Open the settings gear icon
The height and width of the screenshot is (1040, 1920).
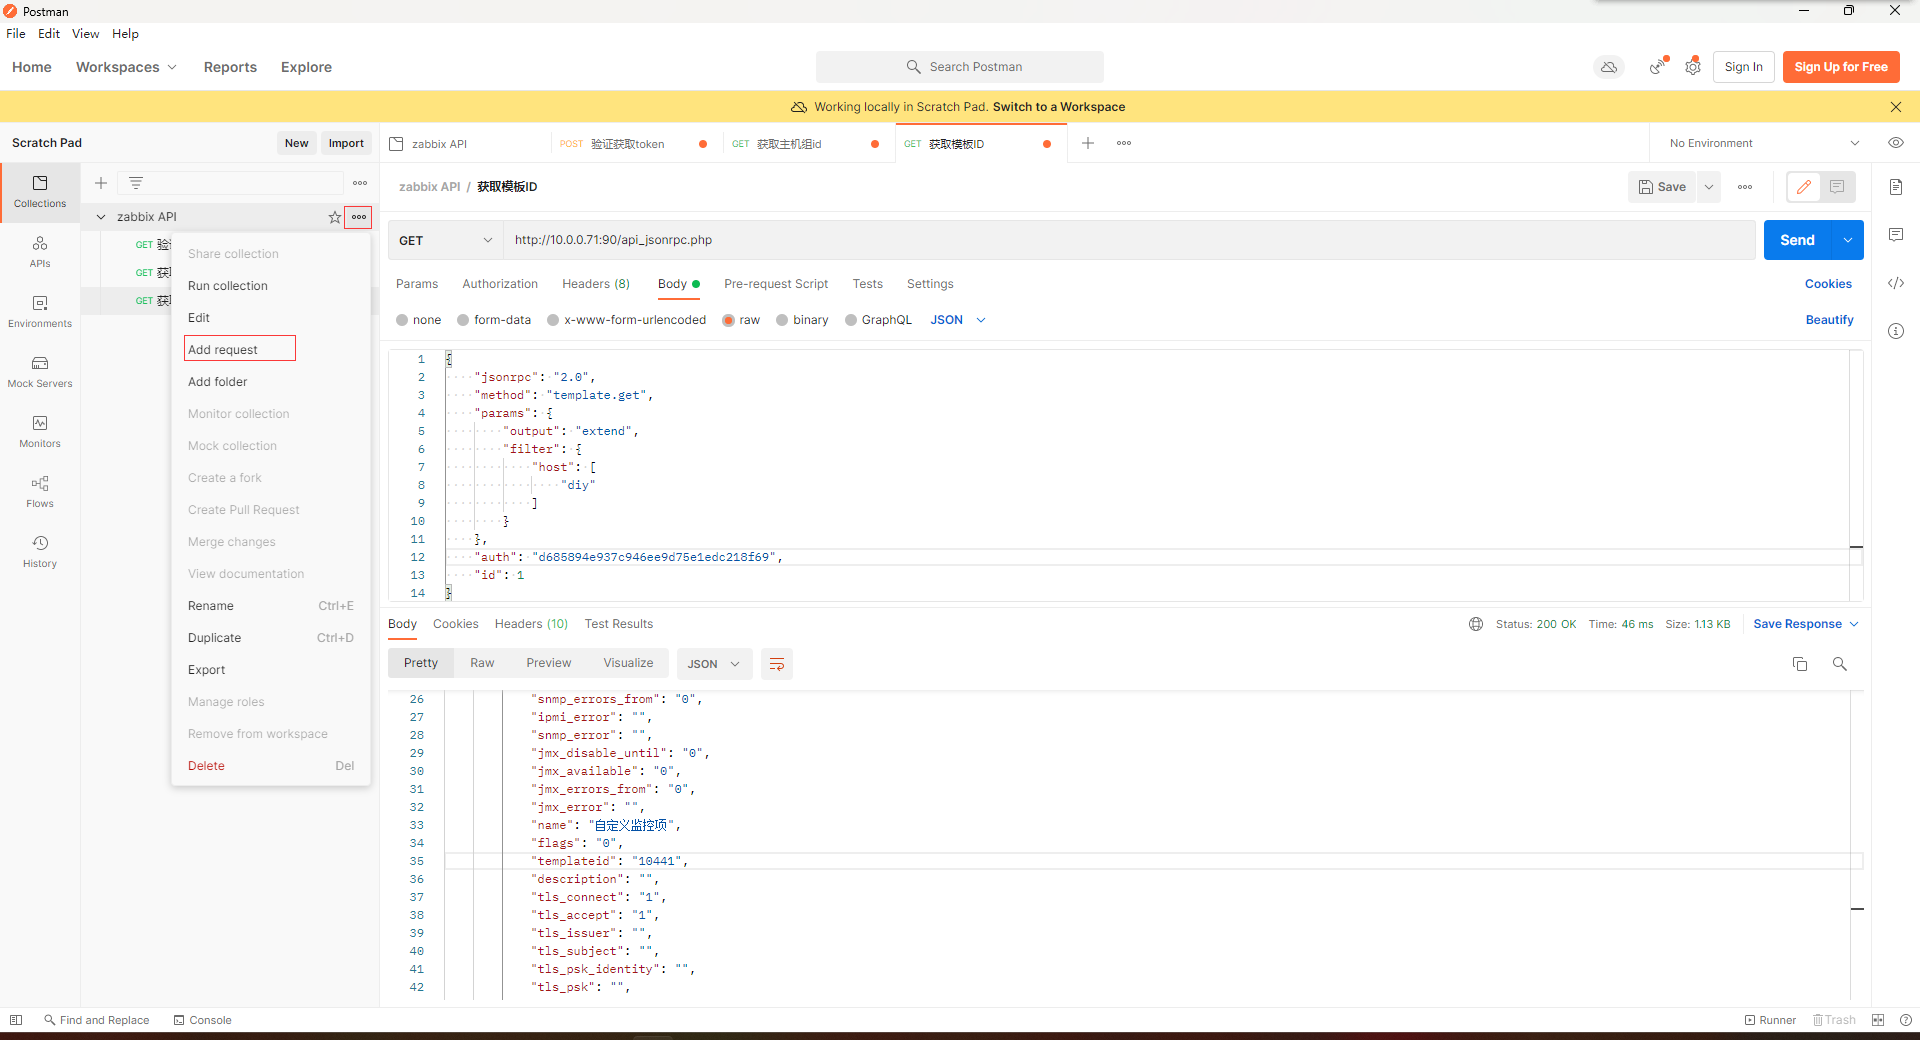[1693, 67]
